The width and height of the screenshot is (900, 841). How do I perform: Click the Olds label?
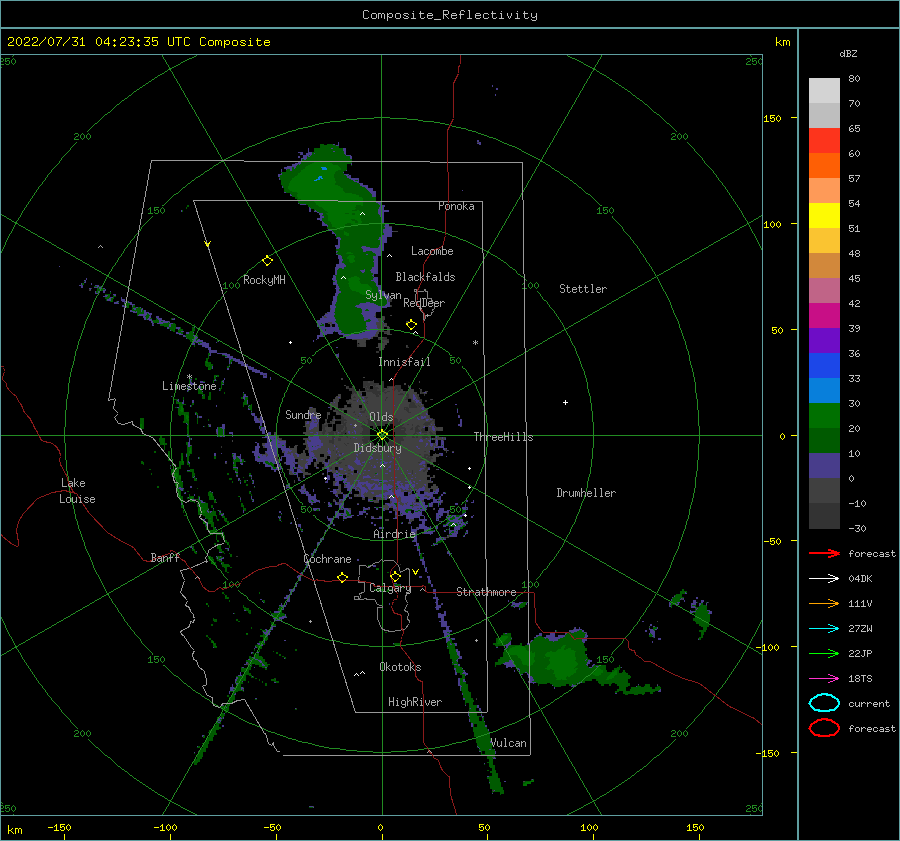[x=381, y=417]
